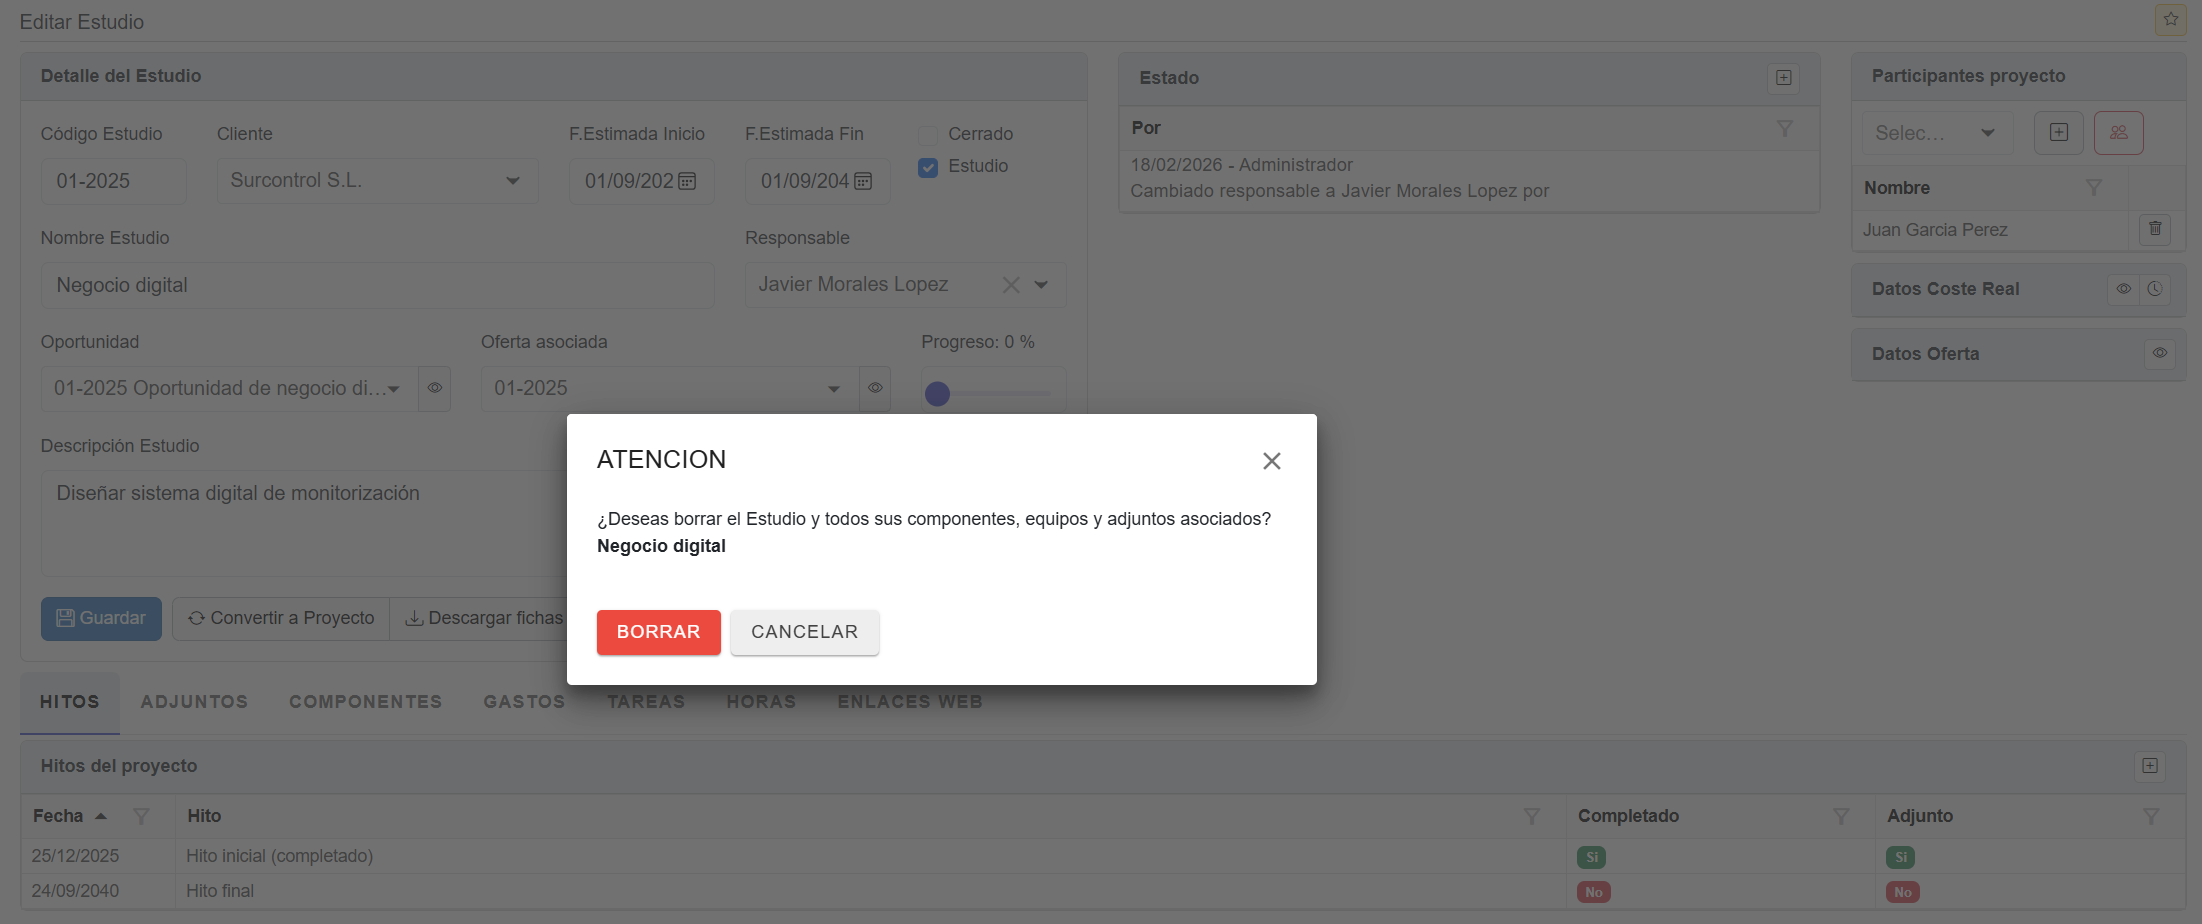Add new Estado entry with plus icon

[1783, 78]
